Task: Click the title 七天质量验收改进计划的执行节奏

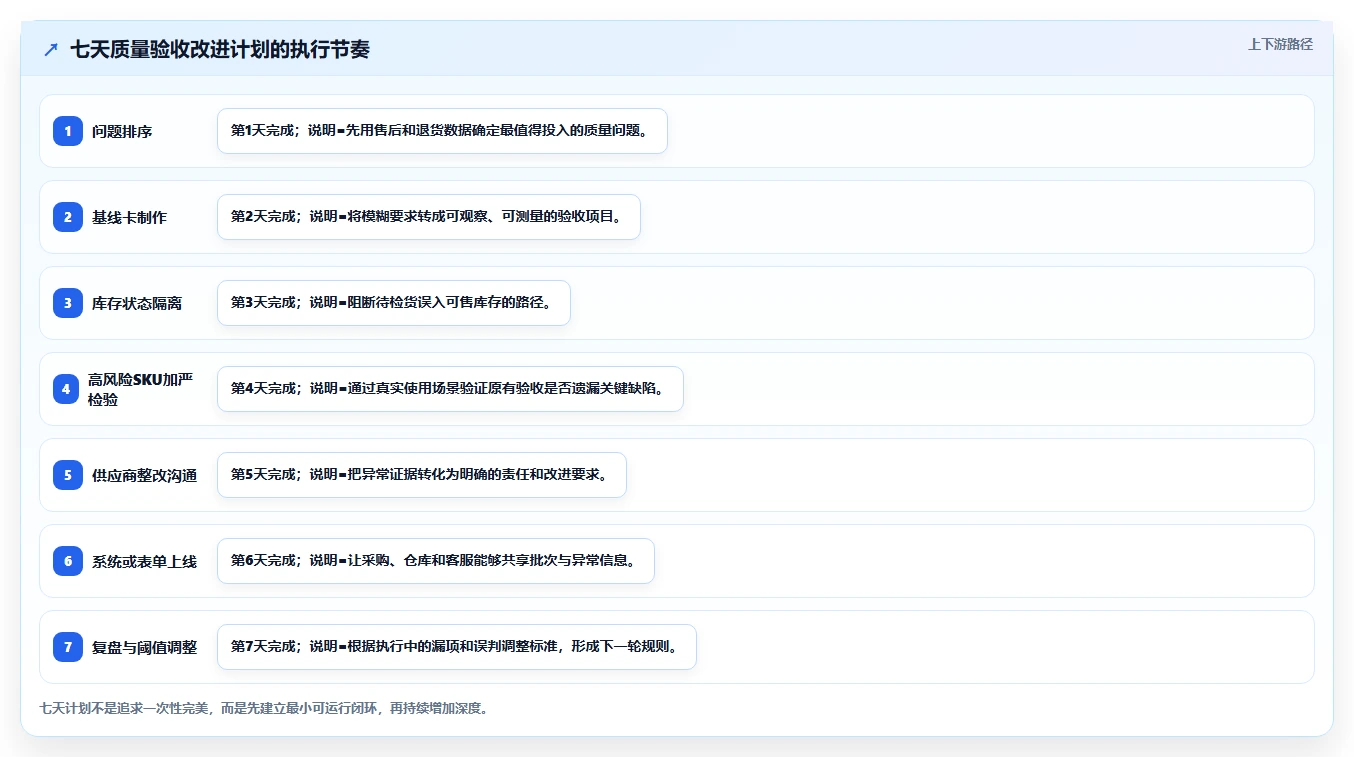Action: 220,50
